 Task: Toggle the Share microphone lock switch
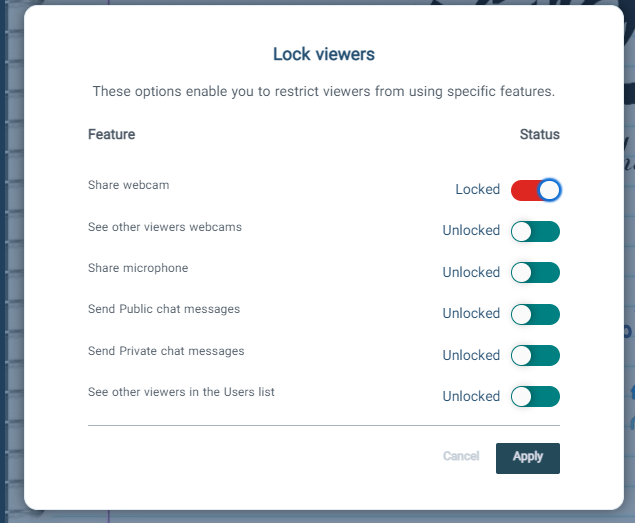(535, 273)
